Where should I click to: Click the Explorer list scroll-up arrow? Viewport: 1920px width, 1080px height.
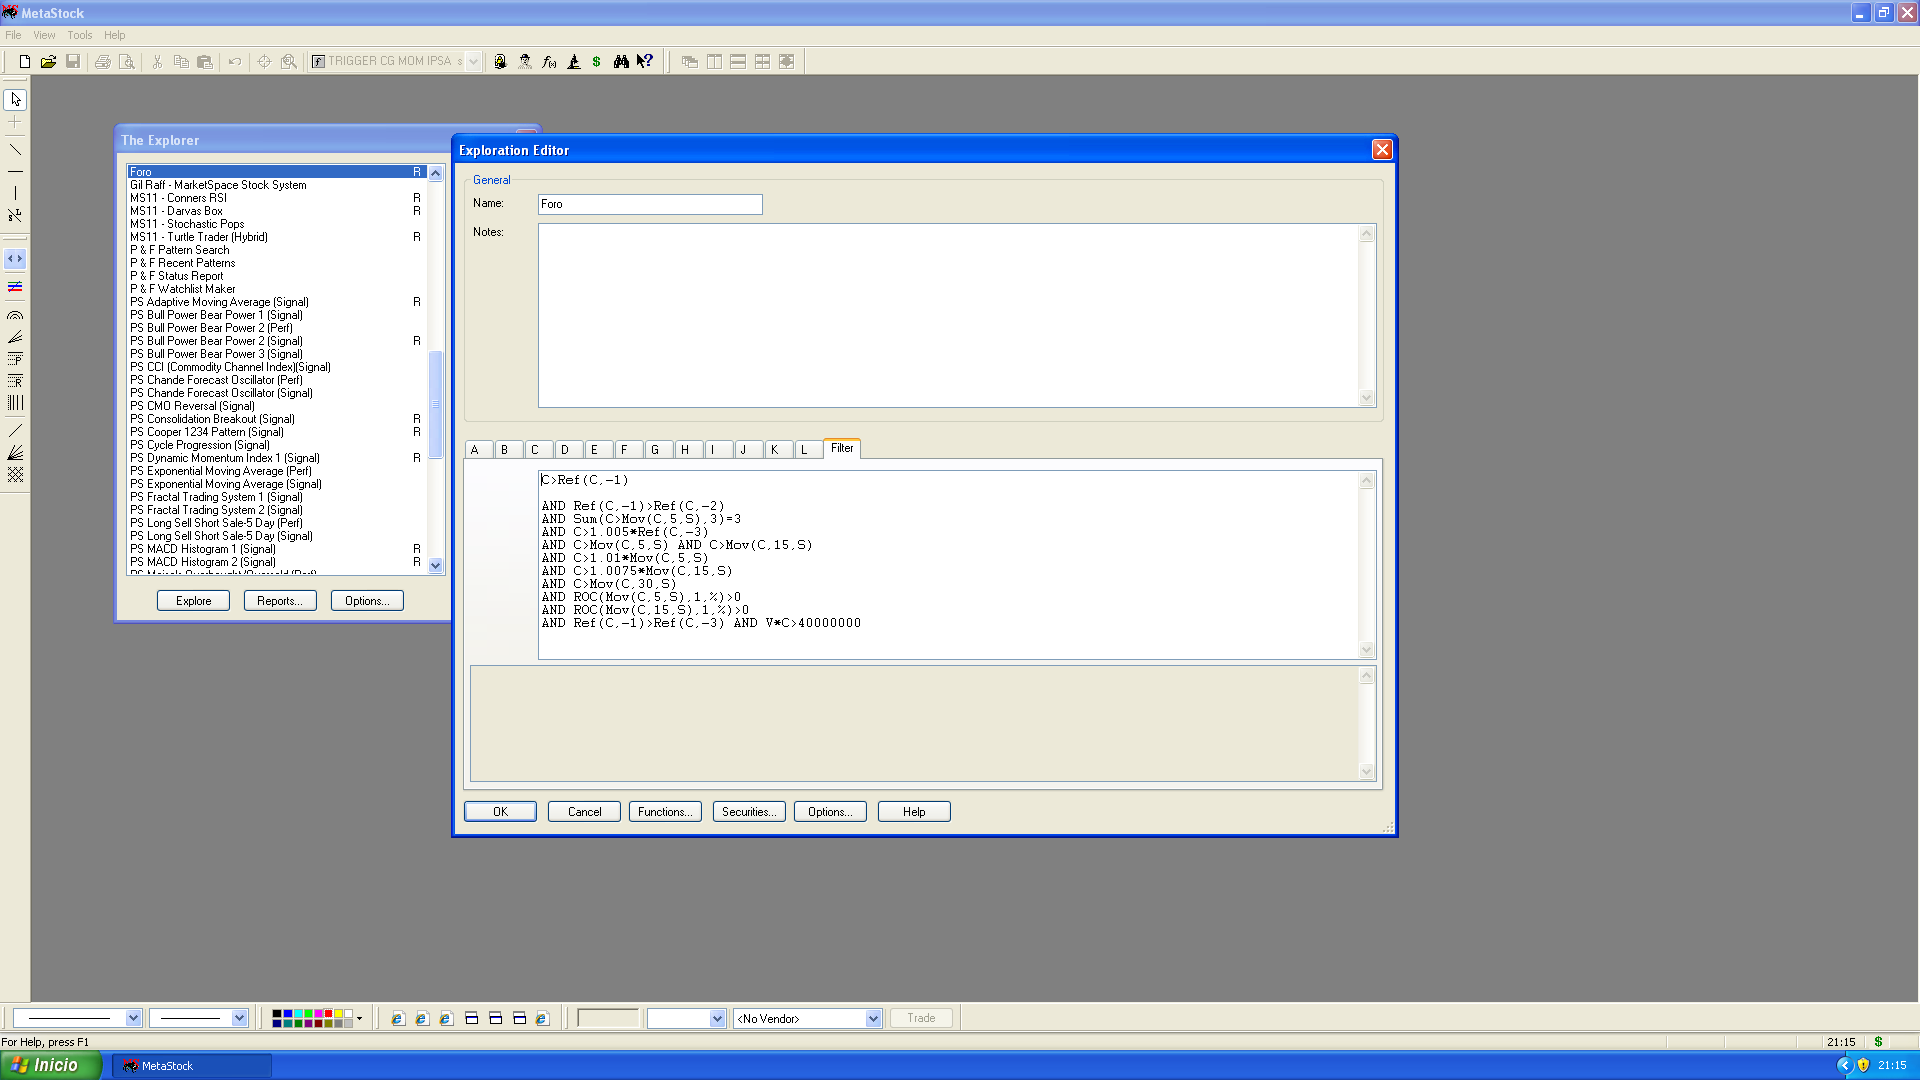pos(435,173)
